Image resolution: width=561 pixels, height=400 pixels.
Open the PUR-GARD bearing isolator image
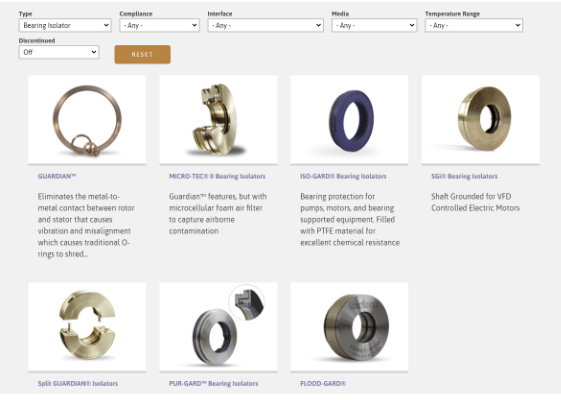218,327
